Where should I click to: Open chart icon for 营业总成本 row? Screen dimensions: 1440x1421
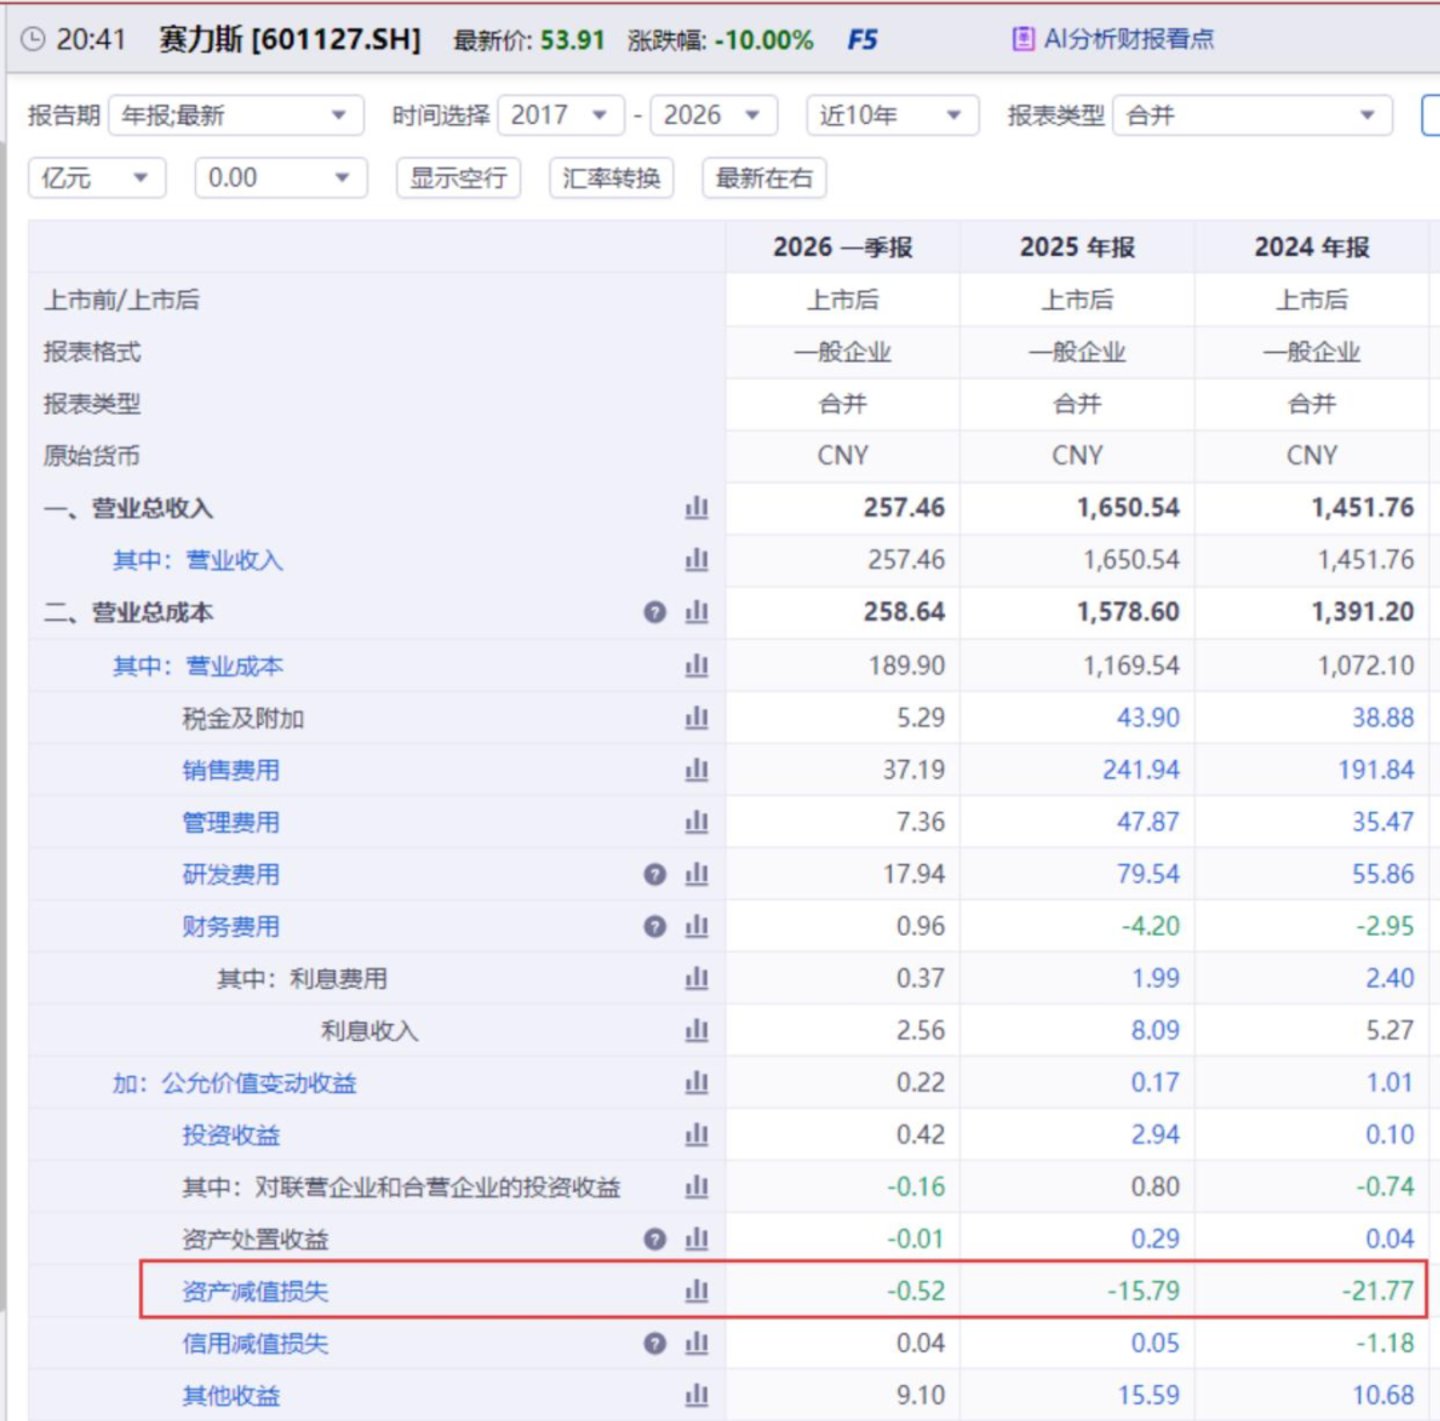pyautogui.click(x=697, y=612)
